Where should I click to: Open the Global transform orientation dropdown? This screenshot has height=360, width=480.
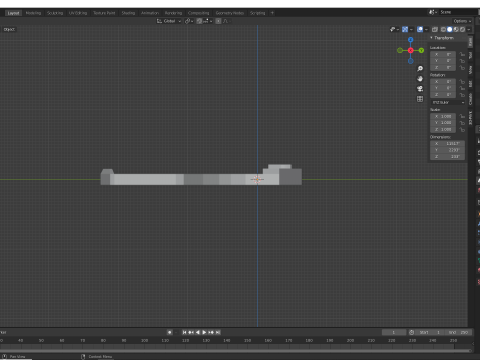(169, 21)
